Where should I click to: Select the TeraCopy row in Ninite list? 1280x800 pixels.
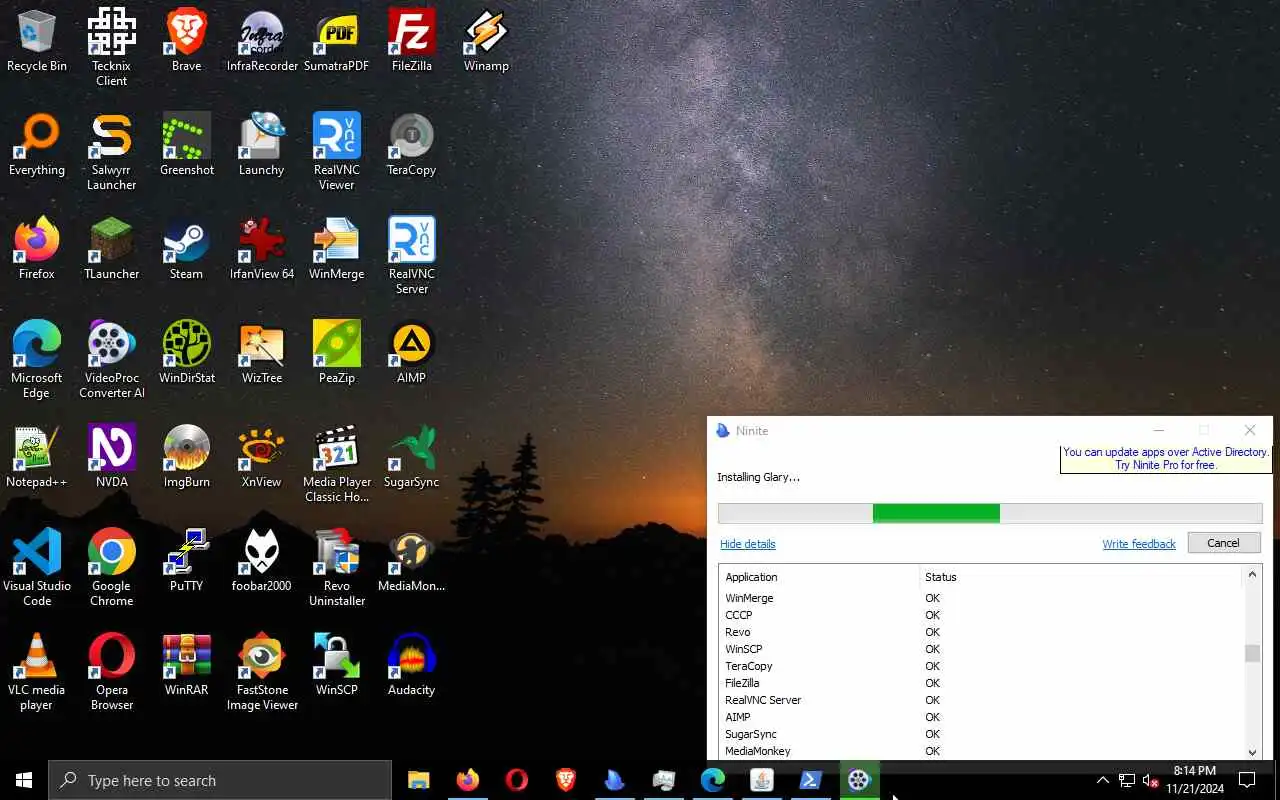pyautogui.click(x=980, y=666)
